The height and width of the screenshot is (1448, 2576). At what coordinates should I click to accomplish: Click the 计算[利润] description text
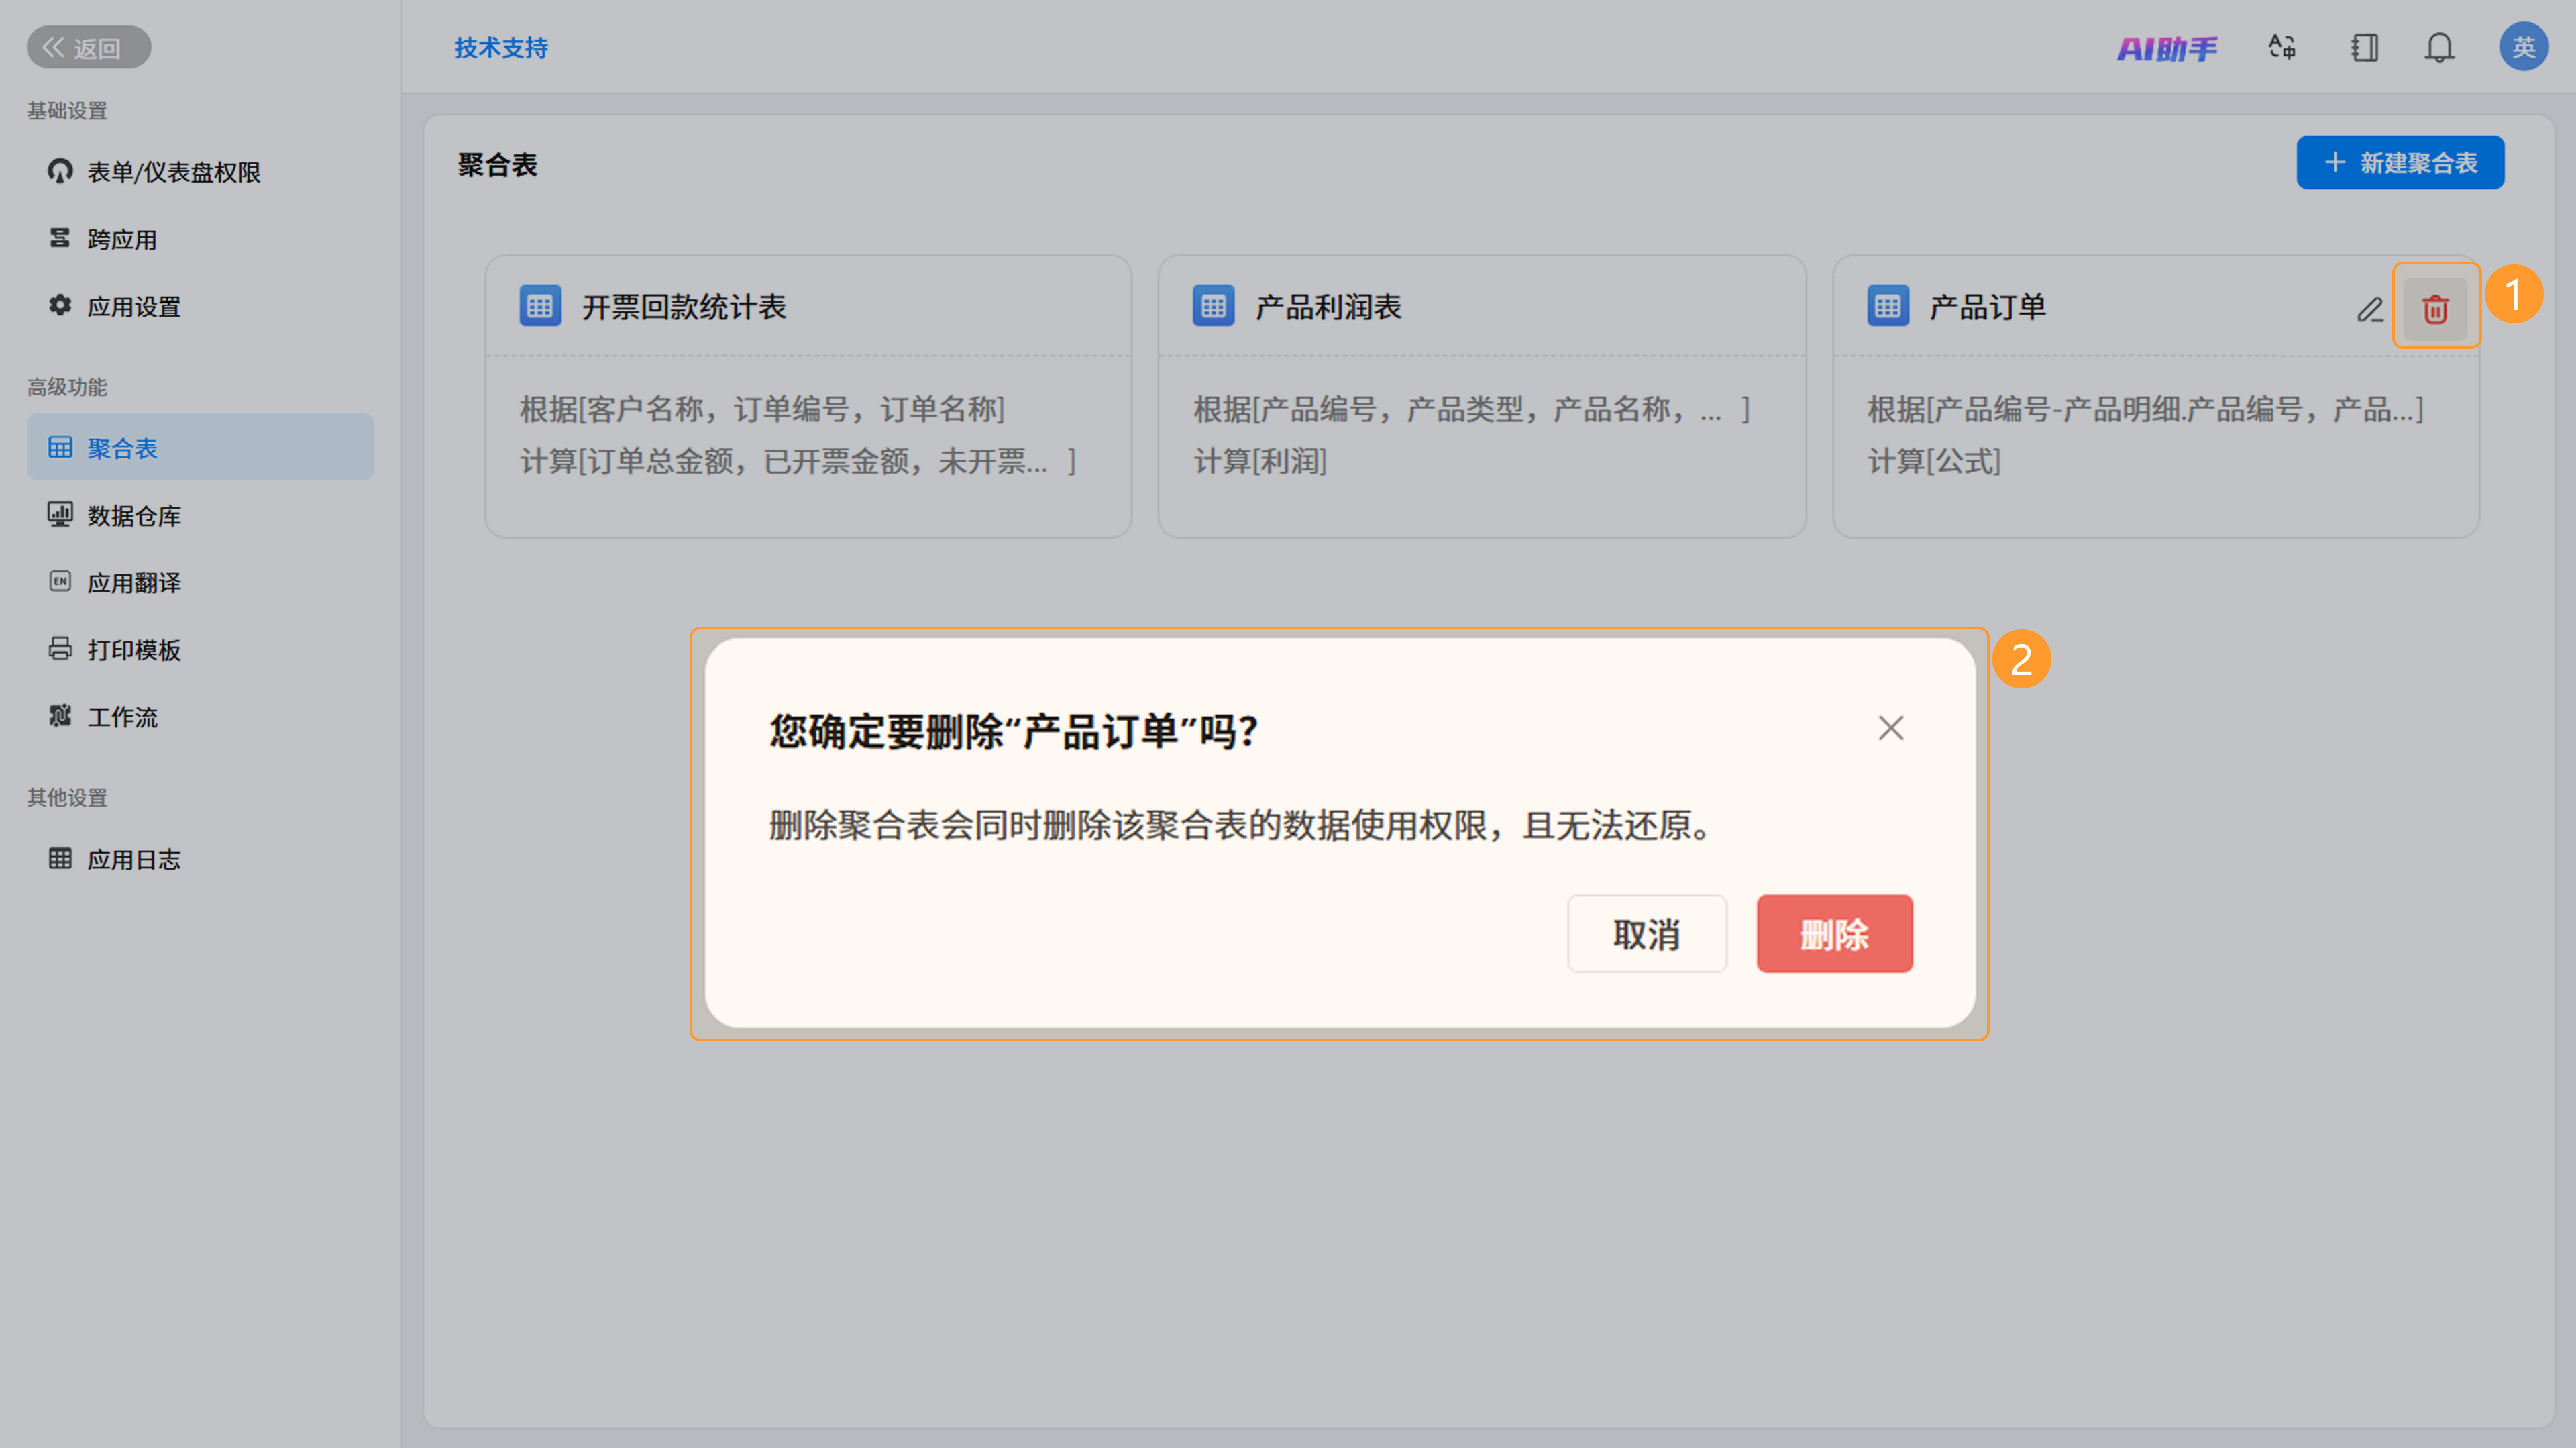1260,461
